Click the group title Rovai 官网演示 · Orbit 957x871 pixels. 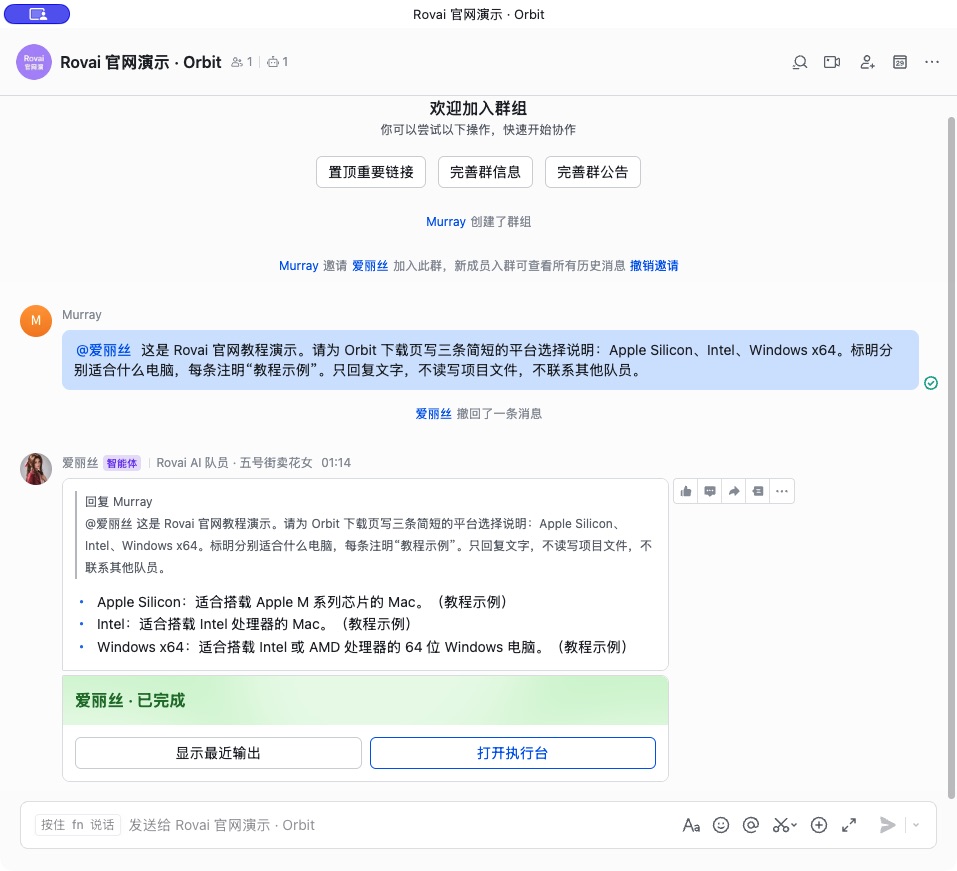point(140,62)
